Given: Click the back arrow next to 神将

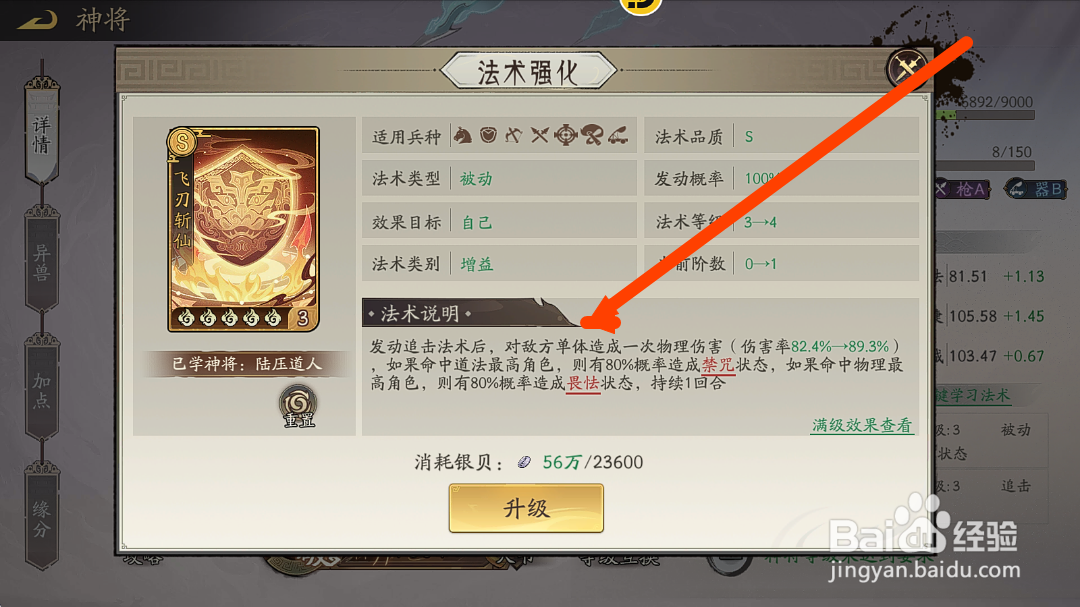Looking at the screenshot, I should point(38,20).
